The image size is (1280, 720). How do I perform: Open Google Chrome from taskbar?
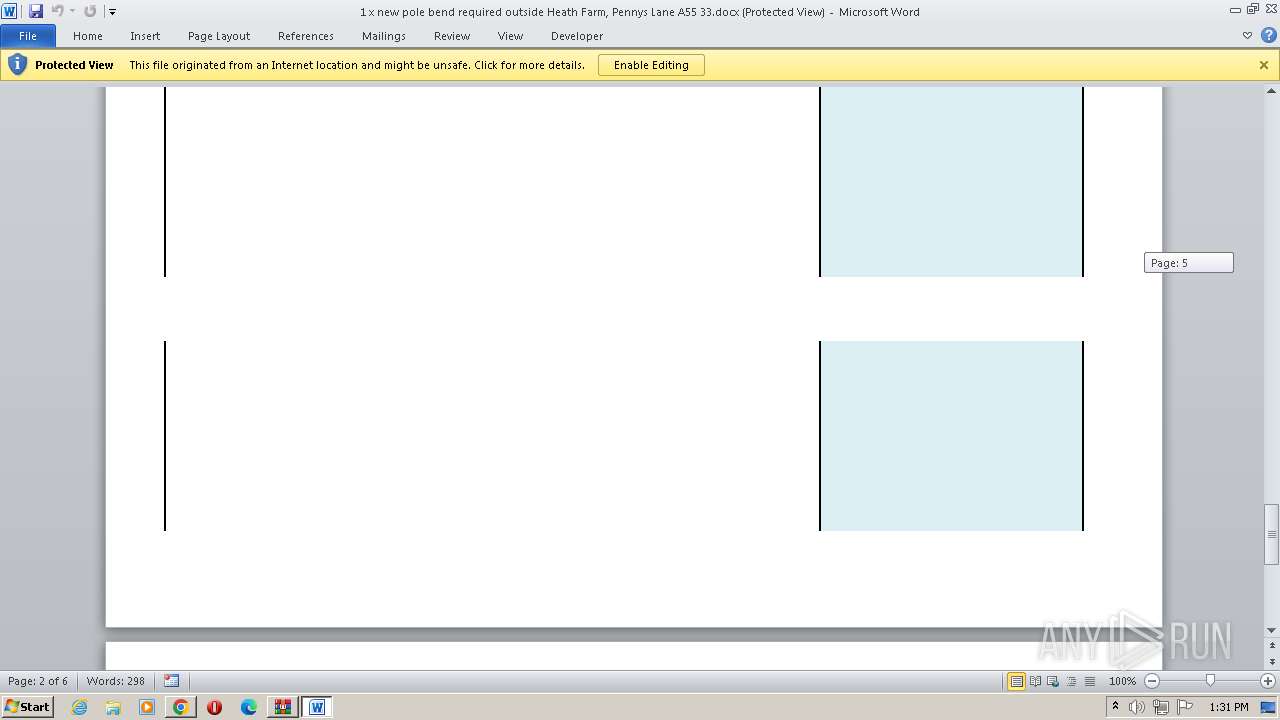[181, 707]
